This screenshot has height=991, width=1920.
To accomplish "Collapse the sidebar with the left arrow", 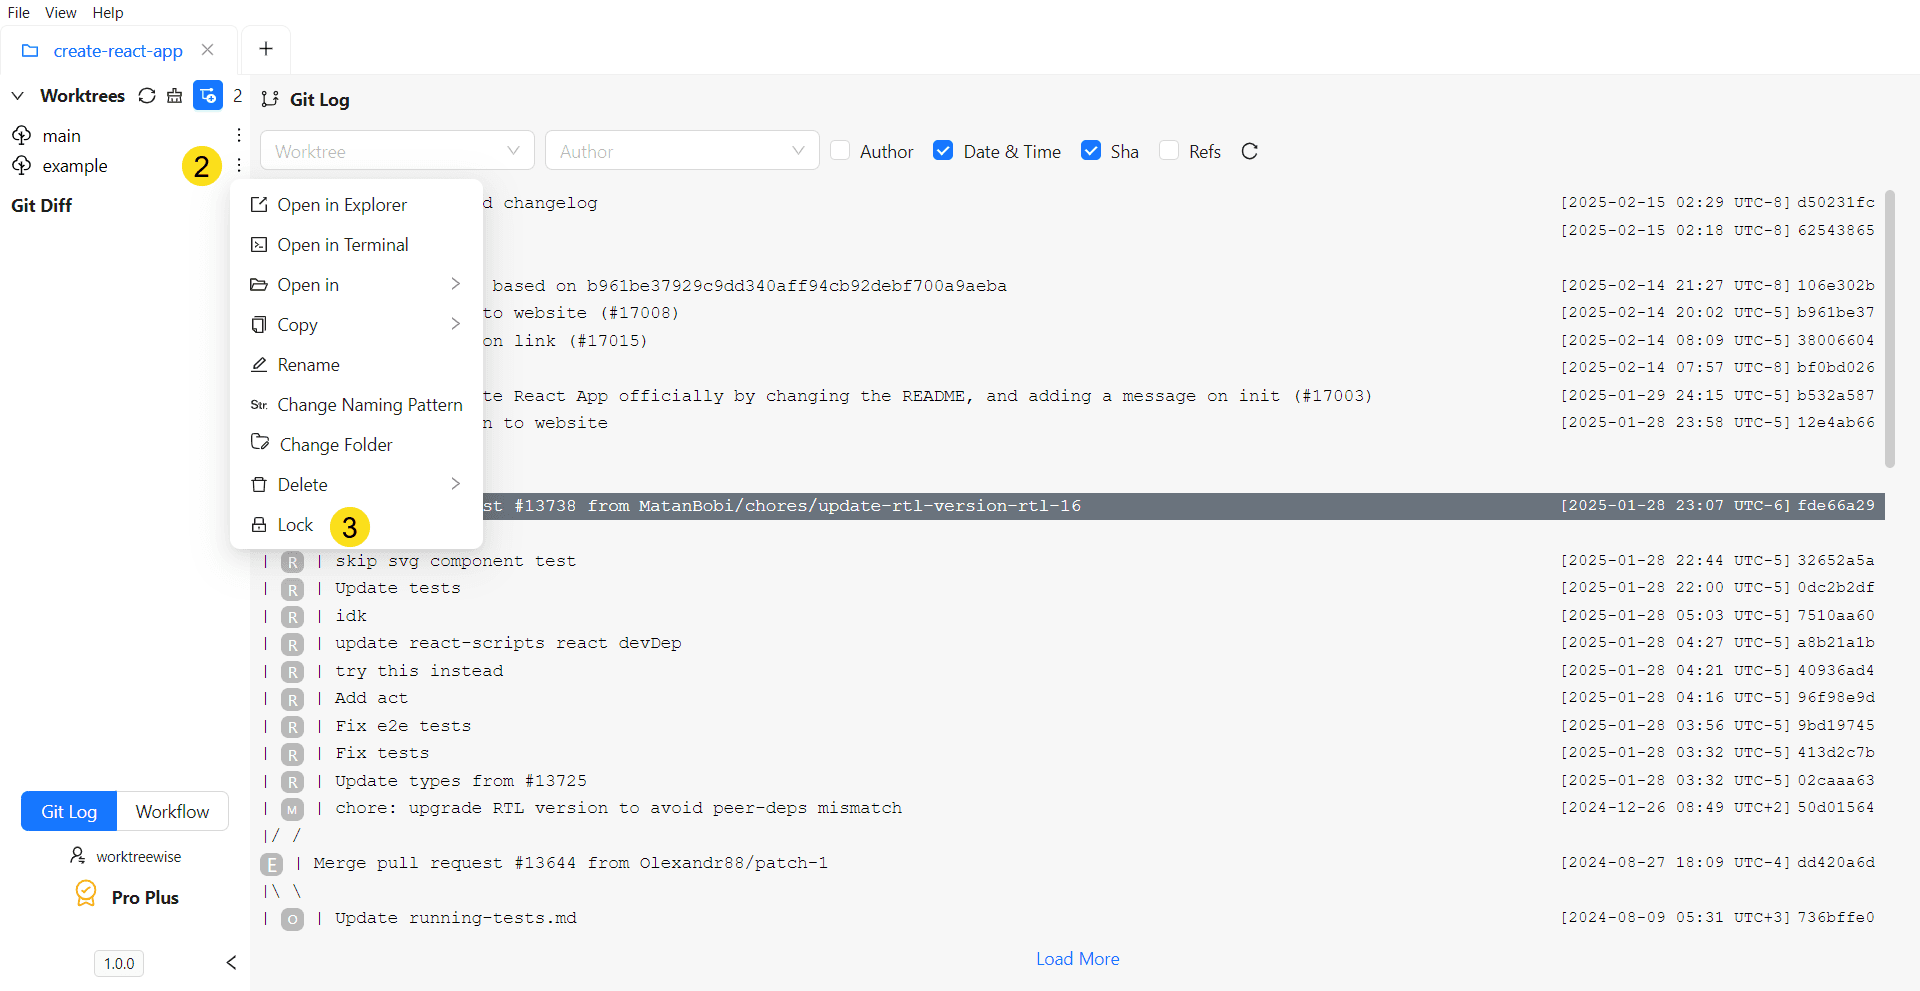I will 231,962.
